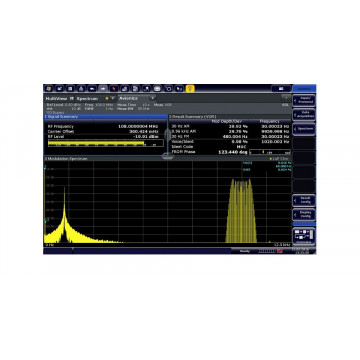Click the Undo arrow icon
Viewport: 360px width, 360px height.
(92, 89)
